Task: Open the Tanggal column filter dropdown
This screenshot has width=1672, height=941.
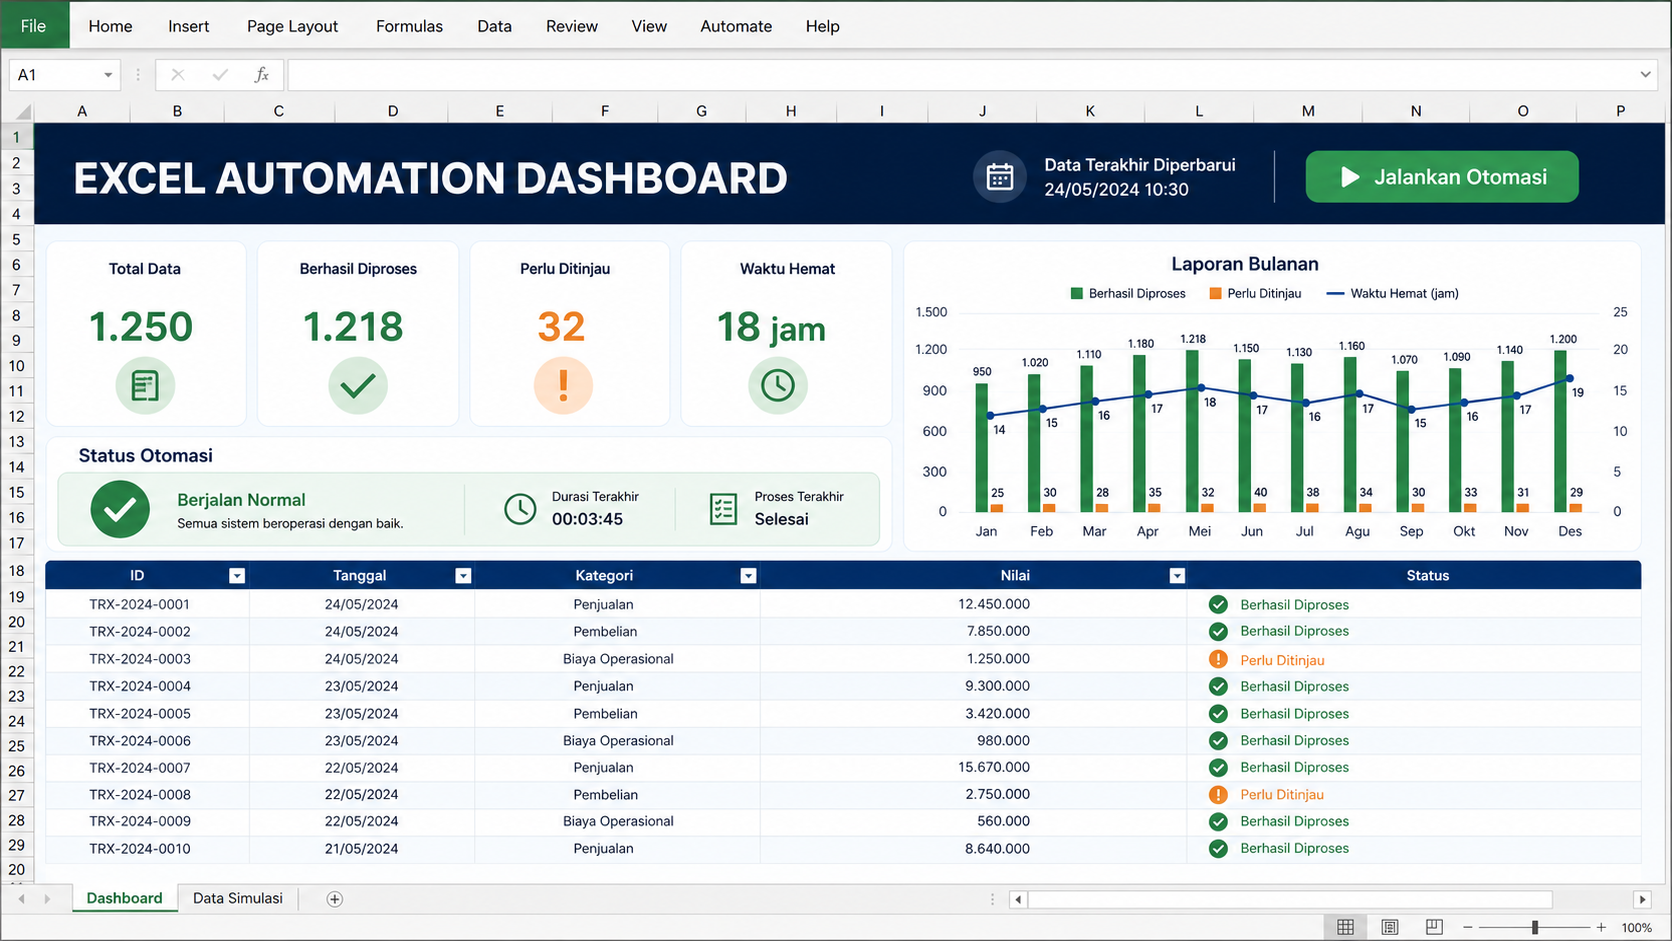Action: (463, 576)
